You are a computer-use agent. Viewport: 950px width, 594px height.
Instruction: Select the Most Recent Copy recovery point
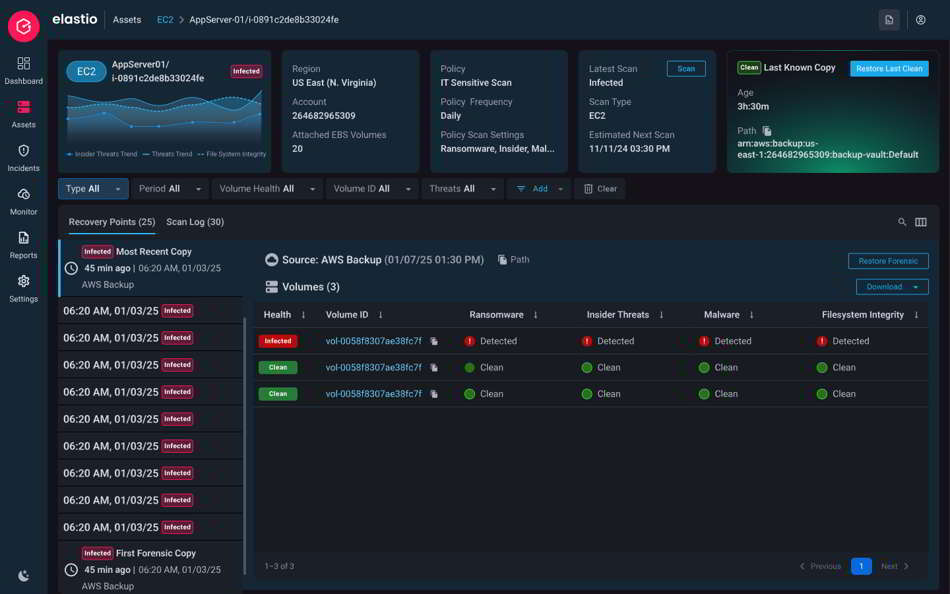pos(151,268)
